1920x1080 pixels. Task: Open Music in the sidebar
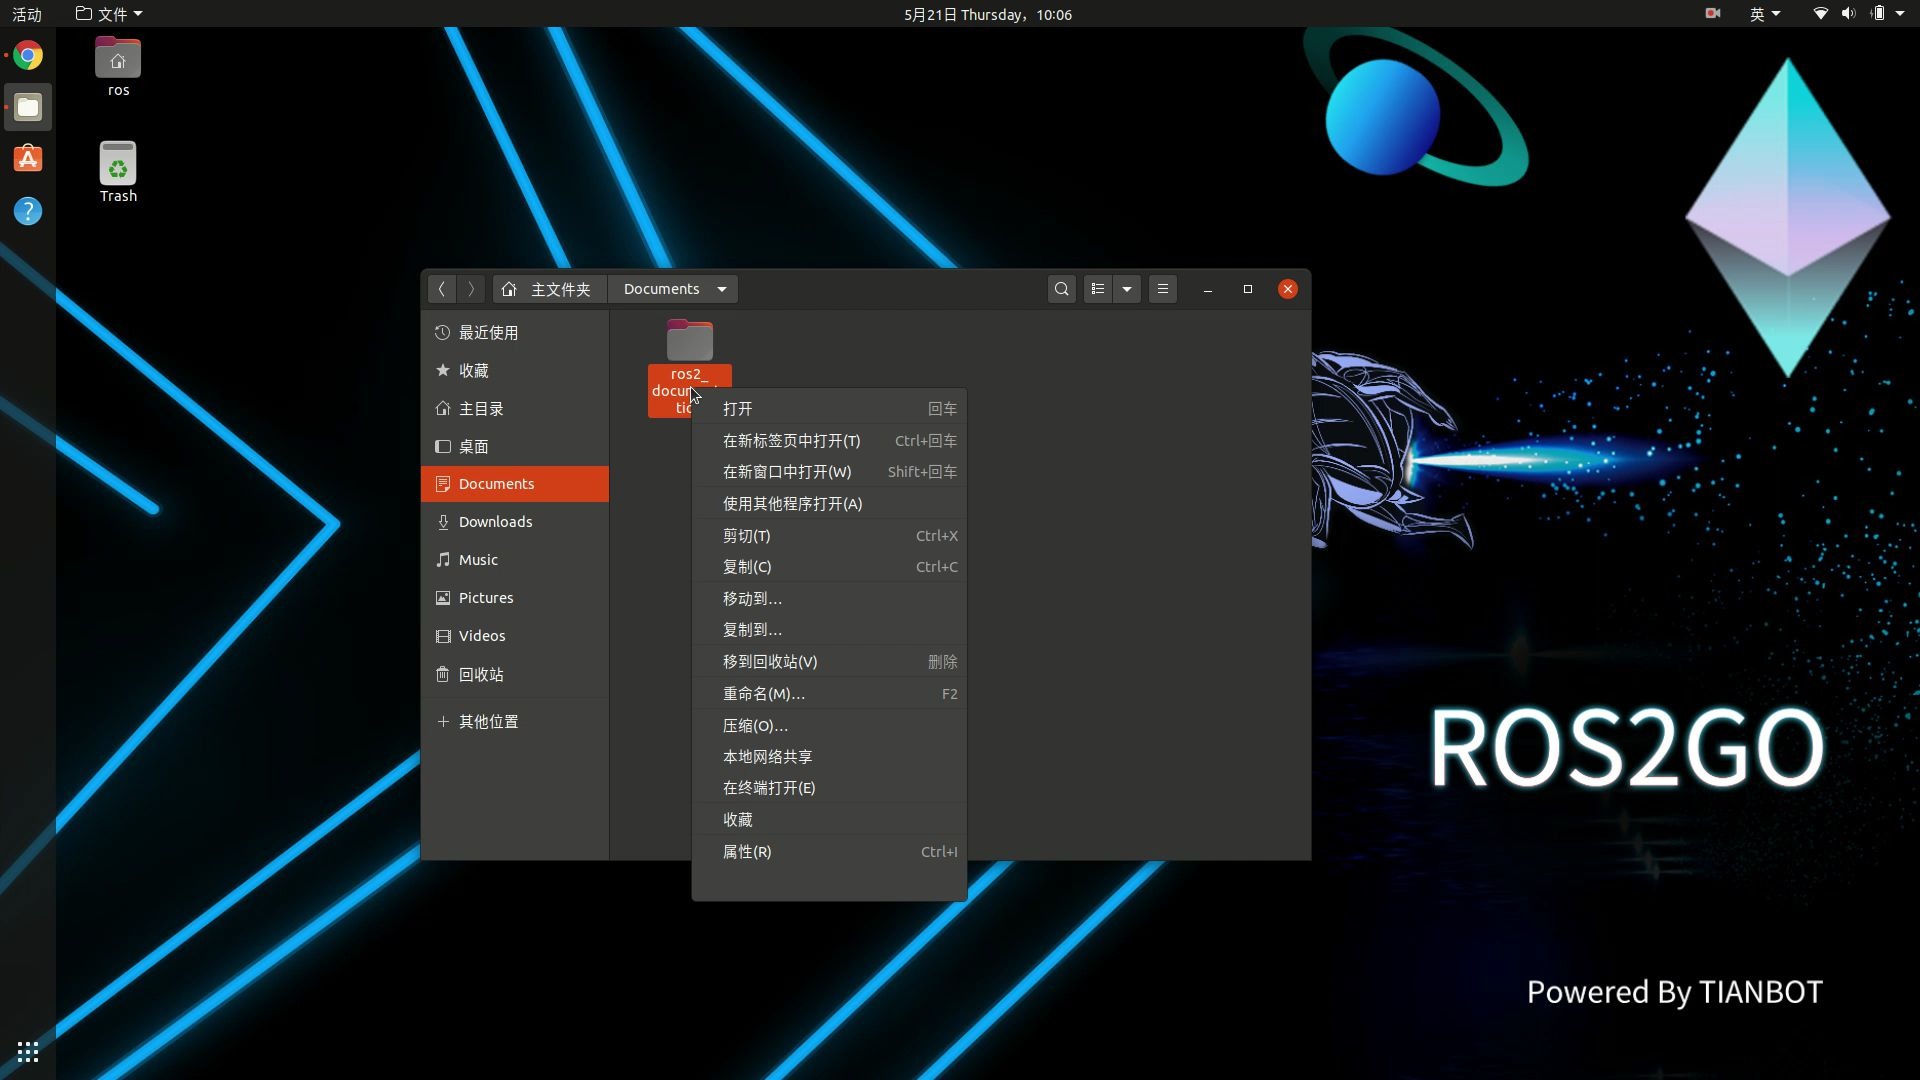pyautogui.click(x=515, y=560)
